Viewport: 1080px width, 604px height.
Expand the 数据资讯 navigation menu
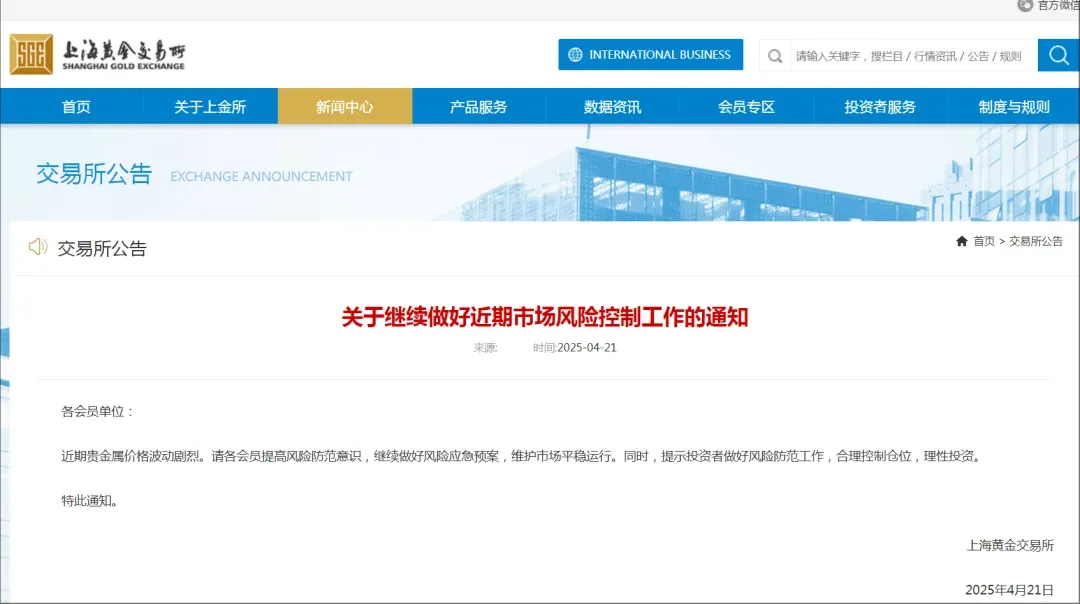tap(612, 107)
